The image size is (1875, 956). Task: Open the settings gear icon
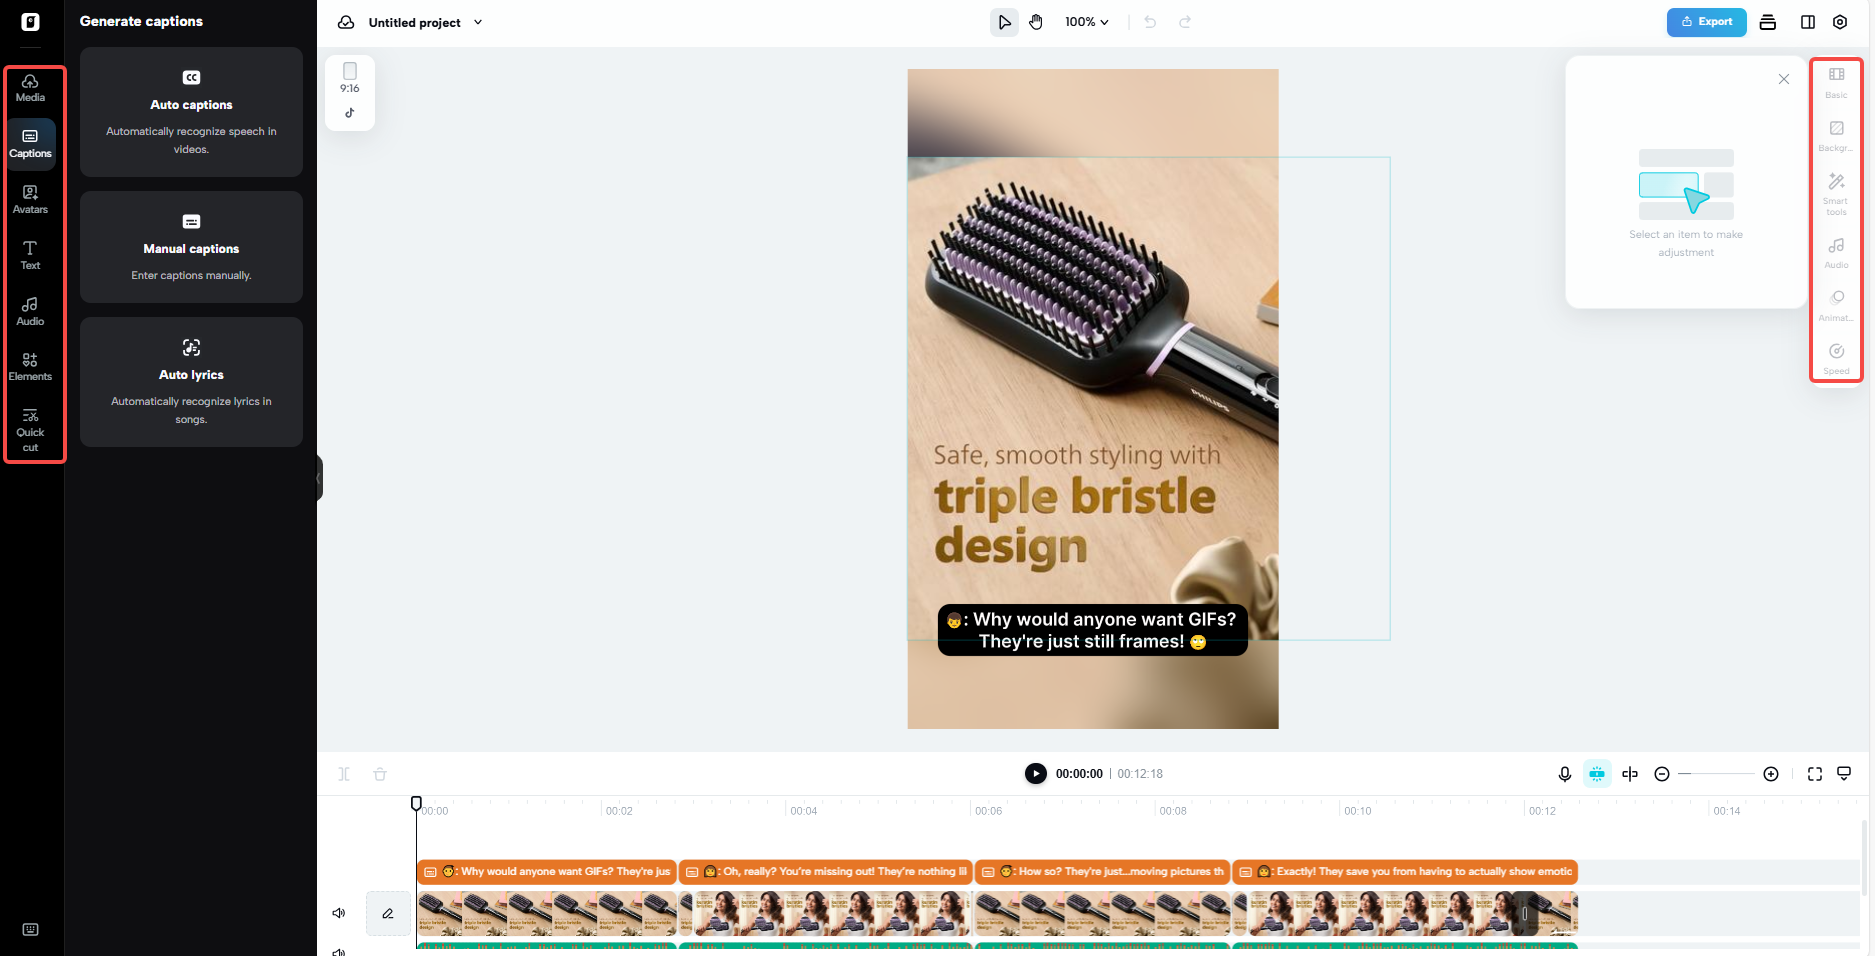(x=1840, y=22)
